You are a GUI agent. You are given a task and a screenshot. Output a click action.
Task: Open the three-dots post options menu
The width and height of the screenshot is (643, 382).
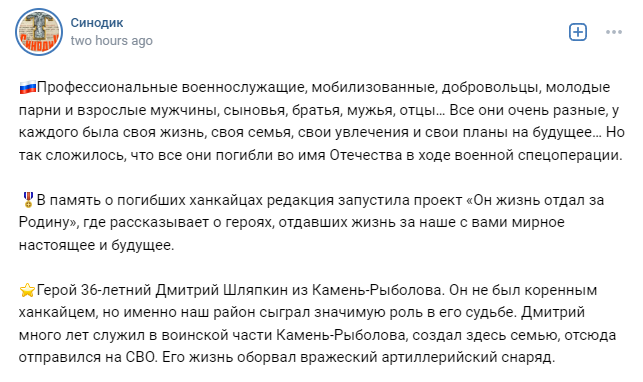[614, 32]
